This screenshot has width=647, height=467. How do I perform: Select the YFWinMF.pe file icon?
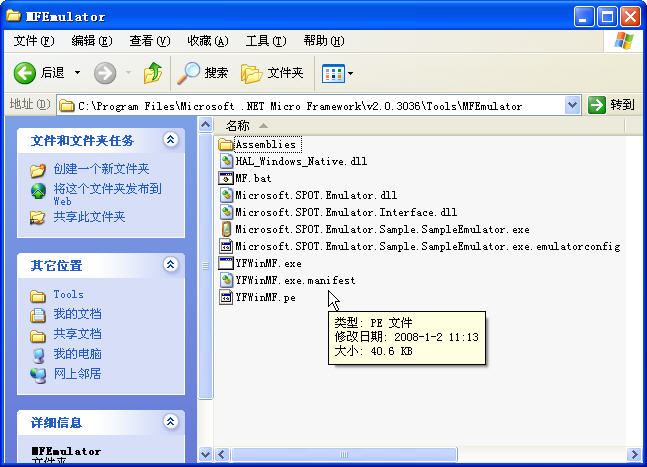click(226, 297)
